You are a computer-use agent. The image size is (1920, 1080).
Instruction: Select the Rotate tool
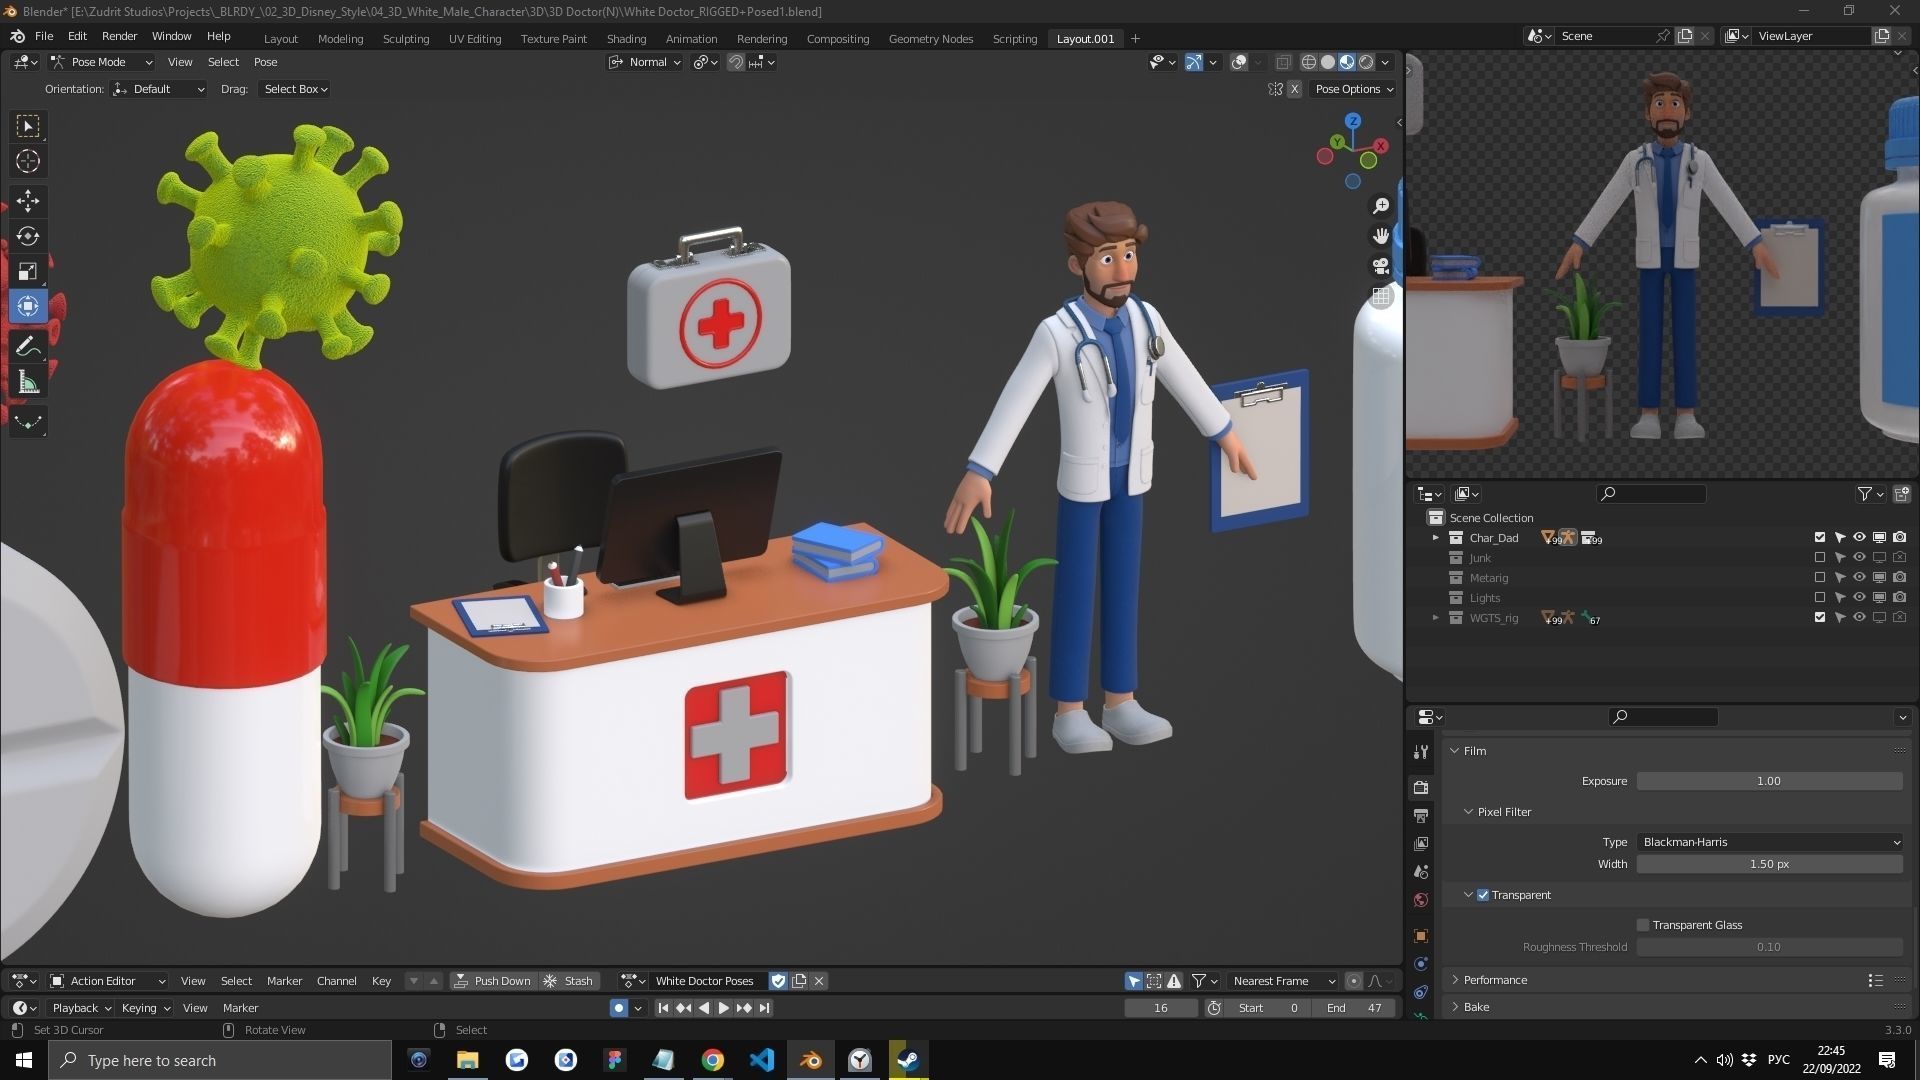coord(28,236)
